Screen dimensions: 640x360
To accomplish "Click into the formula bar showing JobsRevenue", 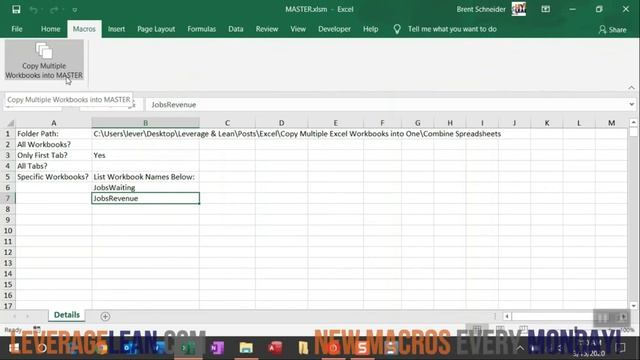I will click(386, 105).
